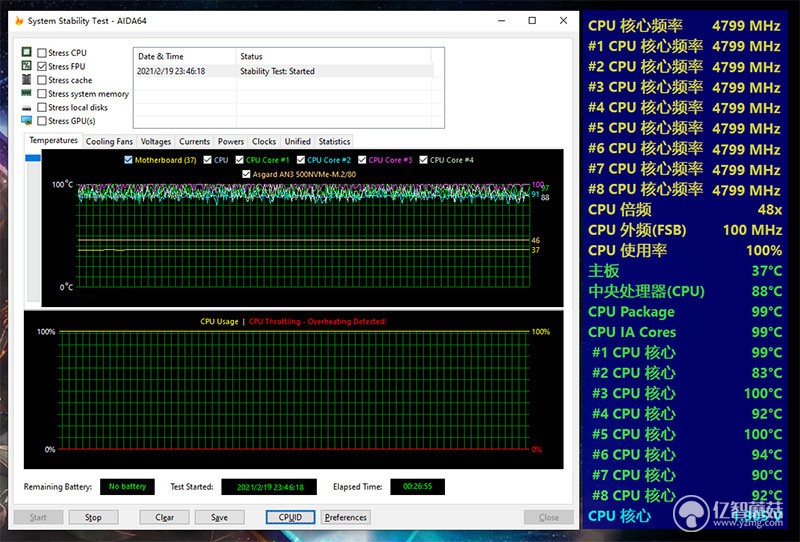Enable the Stress CPU checkbox
The width and height of the screenshot is (800, 542).
[x=42, y=53]
